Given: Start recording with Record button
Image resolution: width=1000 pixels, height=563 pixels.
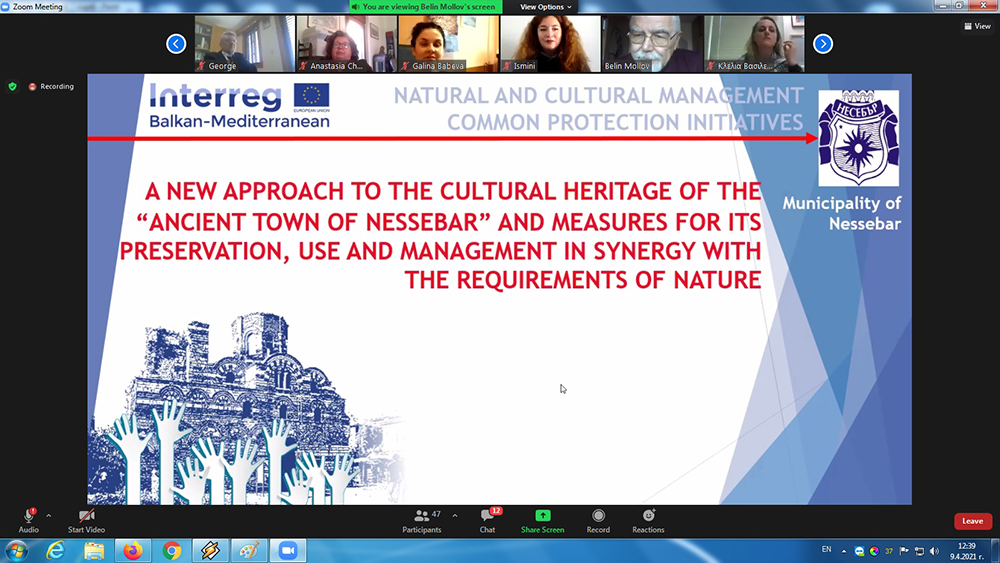Looking at the screenshot, I should 598,520.
